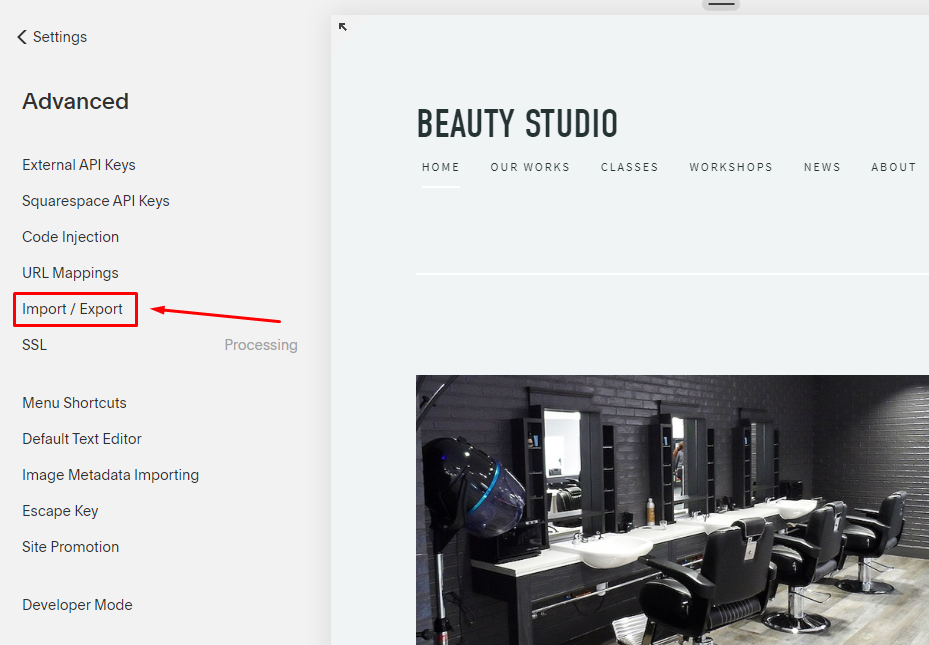Visit the WORKSHOPS nav link
This screenshot has width=929, height=645.
(x=731, y=167)
